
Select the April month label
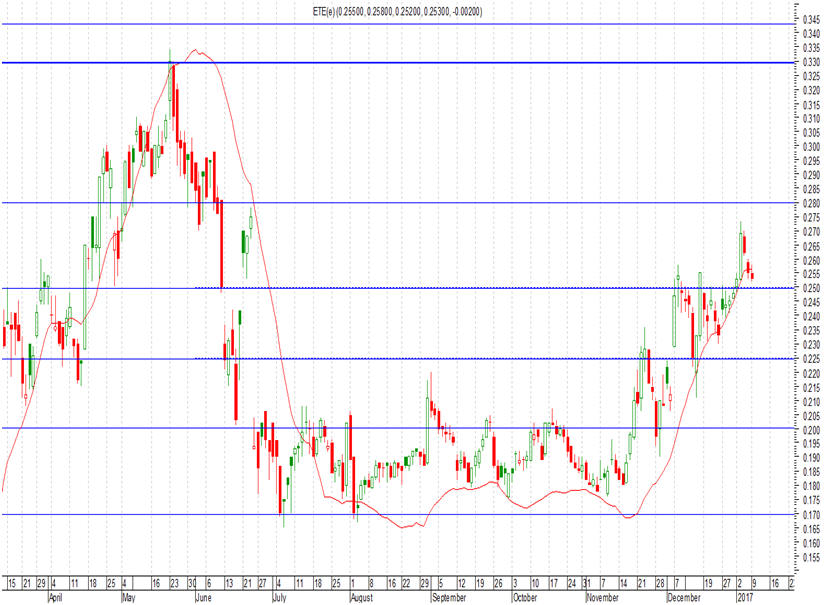tap(55, 598)
